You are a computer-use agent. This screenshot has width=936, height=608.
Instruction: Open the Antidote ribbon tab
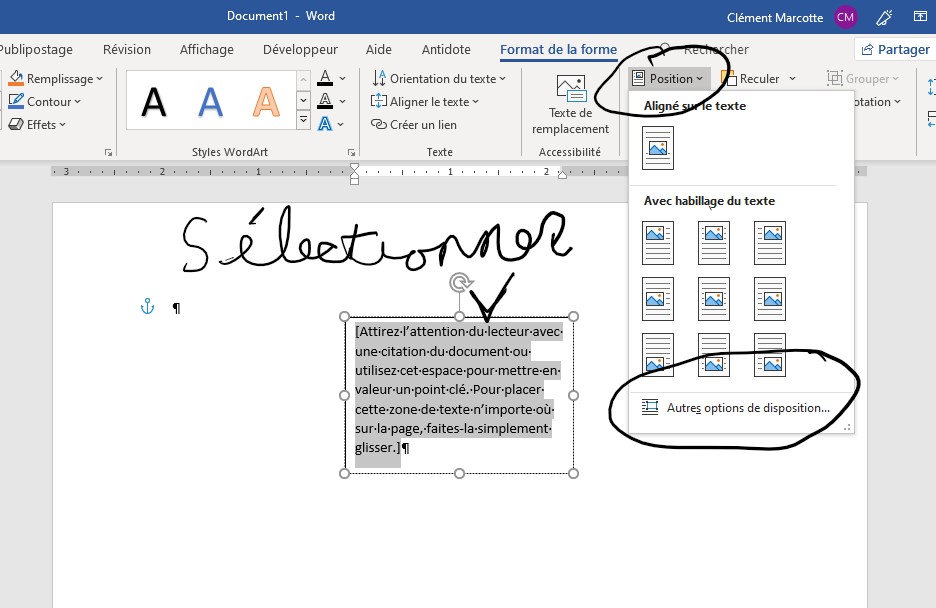445,49
